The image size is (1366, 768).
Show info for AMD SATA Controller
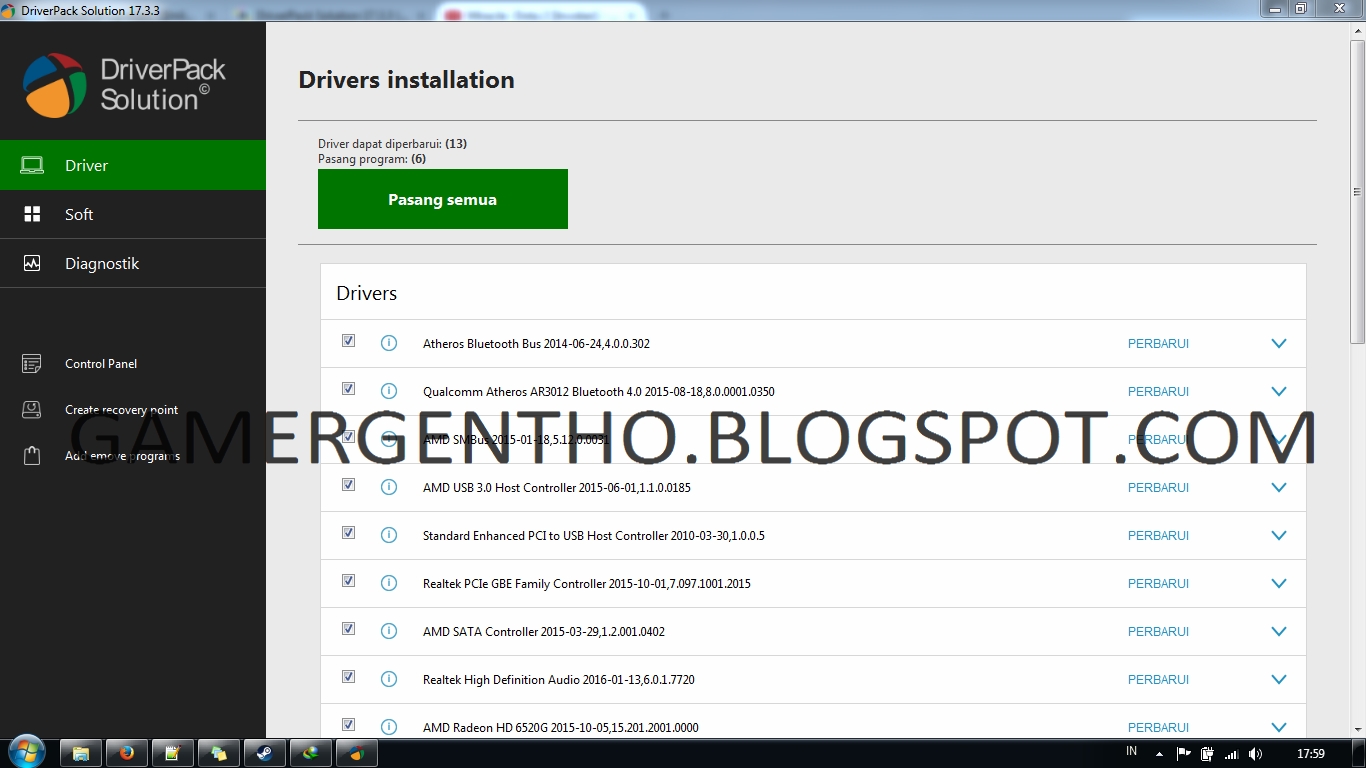click(389, 631)
